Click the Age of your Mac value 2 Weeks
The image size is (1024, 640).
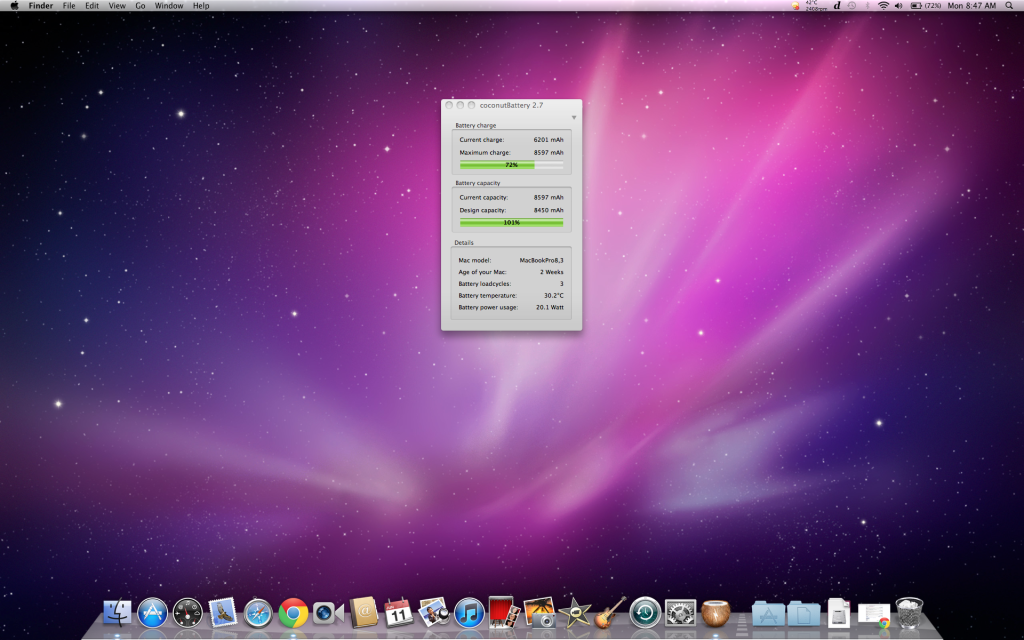pos(552,272)
